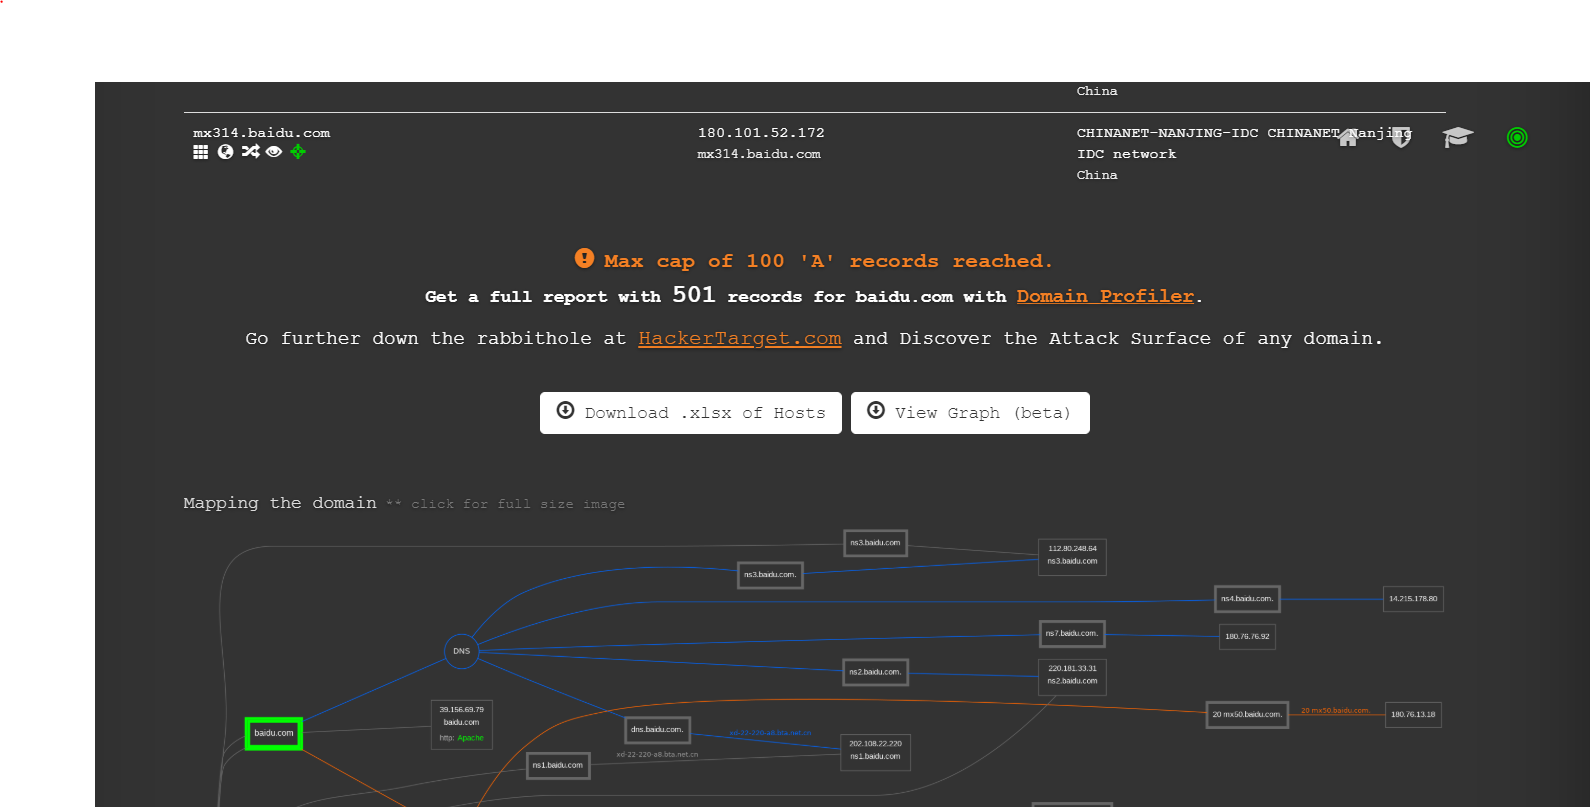Click the 'Max cap of 100' warning text
The width and height of the screenshot is (1590, 807).
click(x=828, y=261)
